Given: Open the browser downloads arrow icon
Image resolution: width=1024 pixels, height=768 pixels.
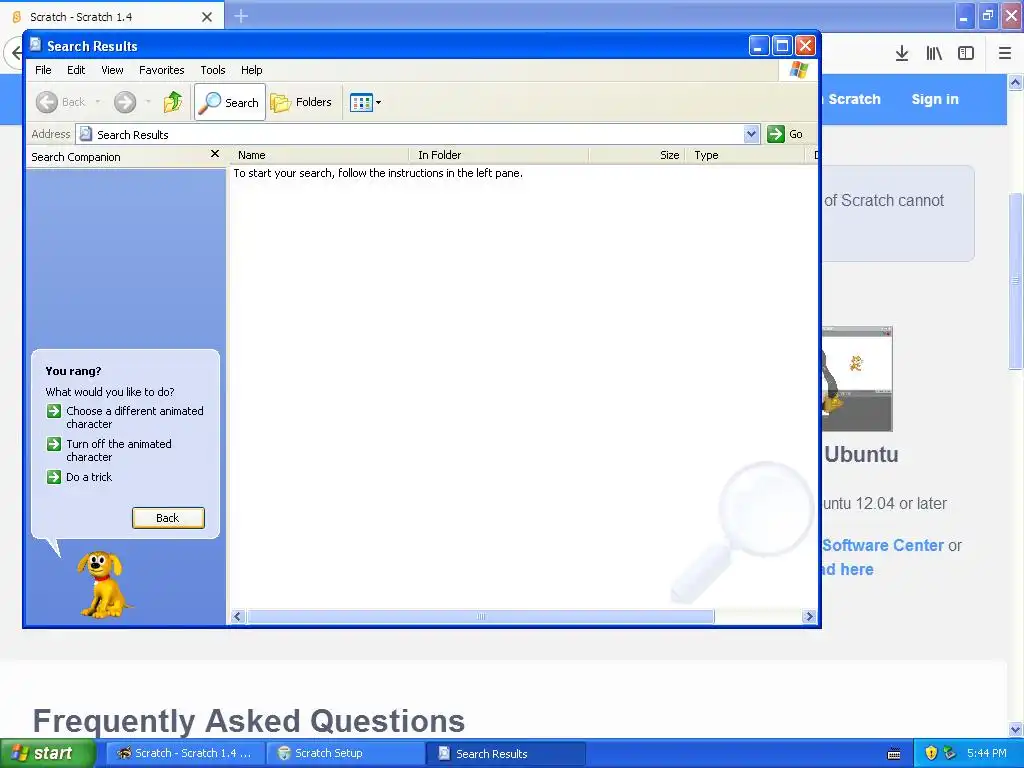Looking at the screenshot, I should tap(902, 54).
